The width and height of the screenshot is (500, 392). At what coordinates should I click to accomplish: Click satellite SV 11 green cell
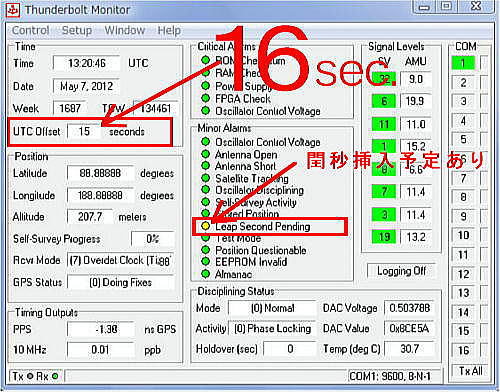pyautogui.click(x=384, y=124)
